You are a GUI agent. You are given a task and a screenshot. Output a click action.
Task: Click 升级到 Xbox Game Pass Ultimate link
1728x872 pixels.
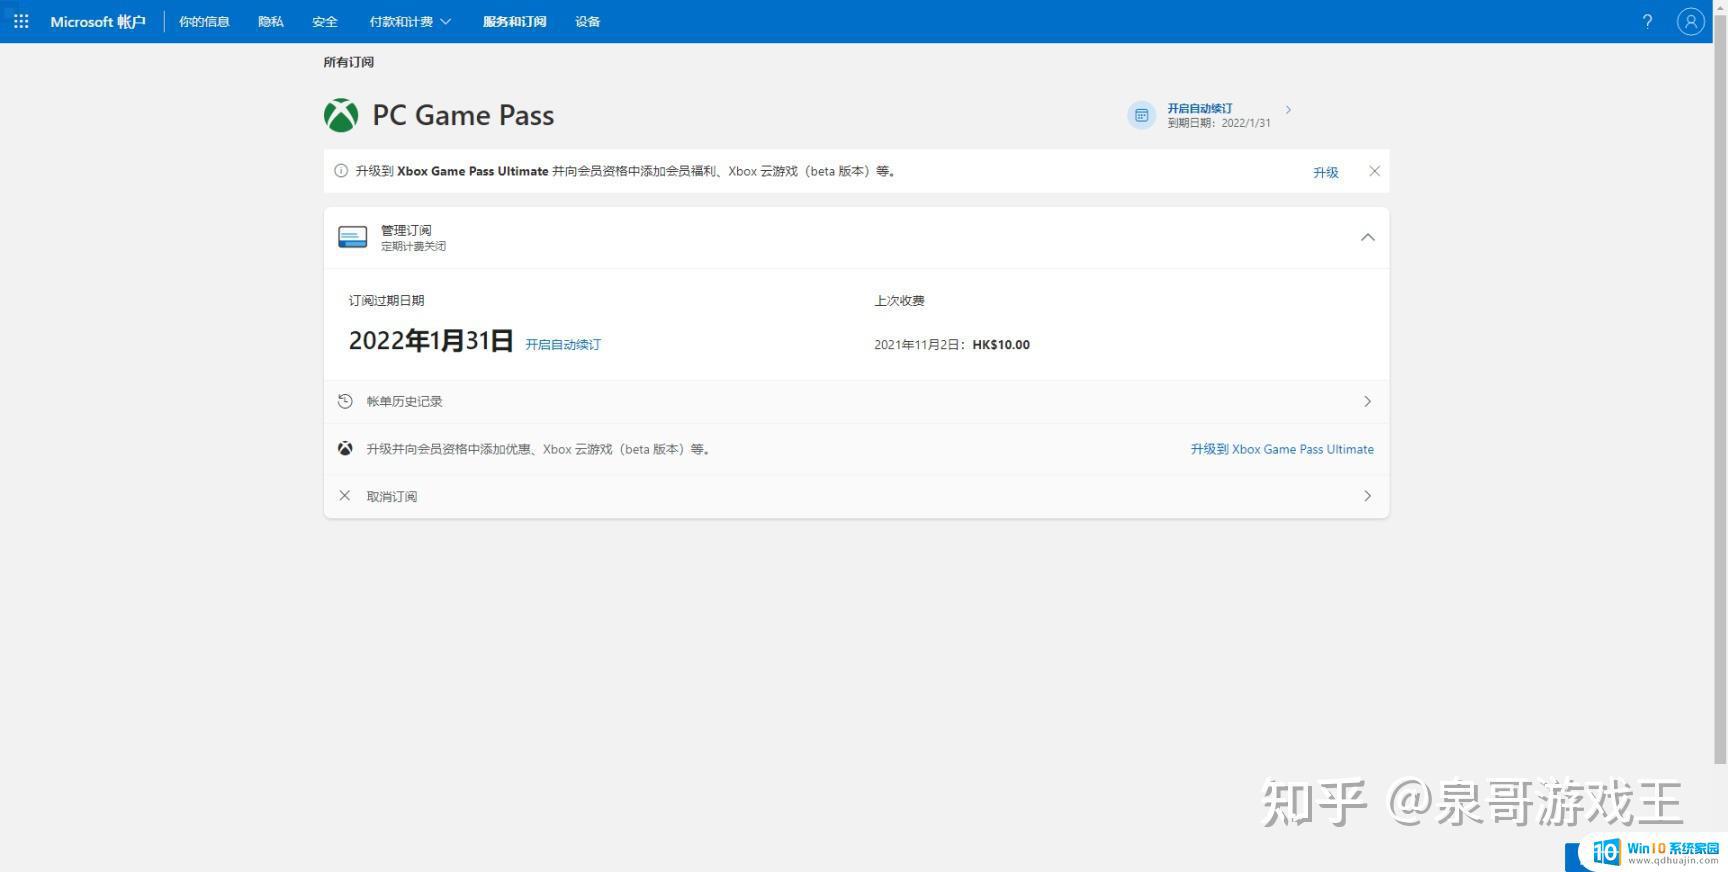click(x=1282, y=449)
